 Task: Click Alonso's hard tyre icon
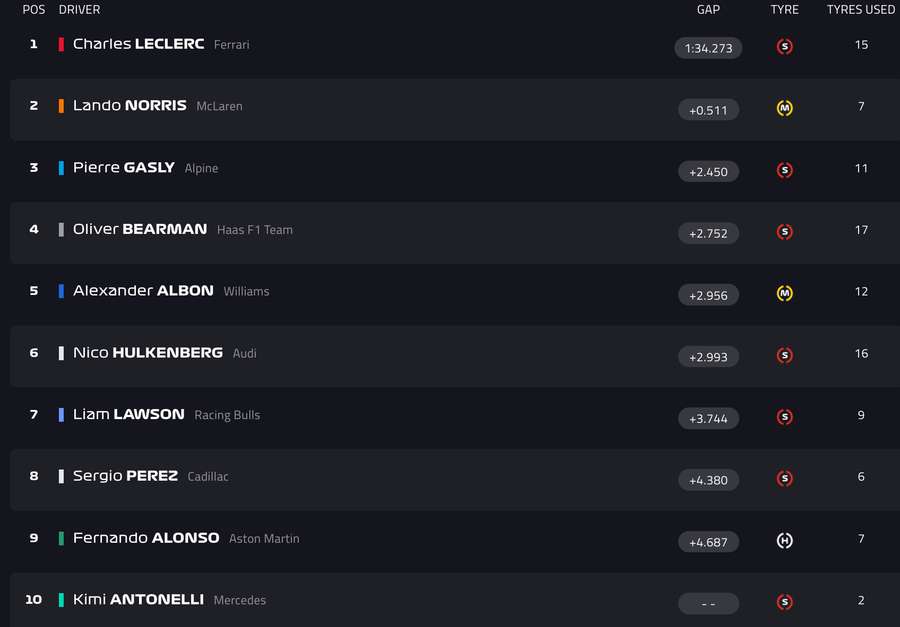coord(785,541)
